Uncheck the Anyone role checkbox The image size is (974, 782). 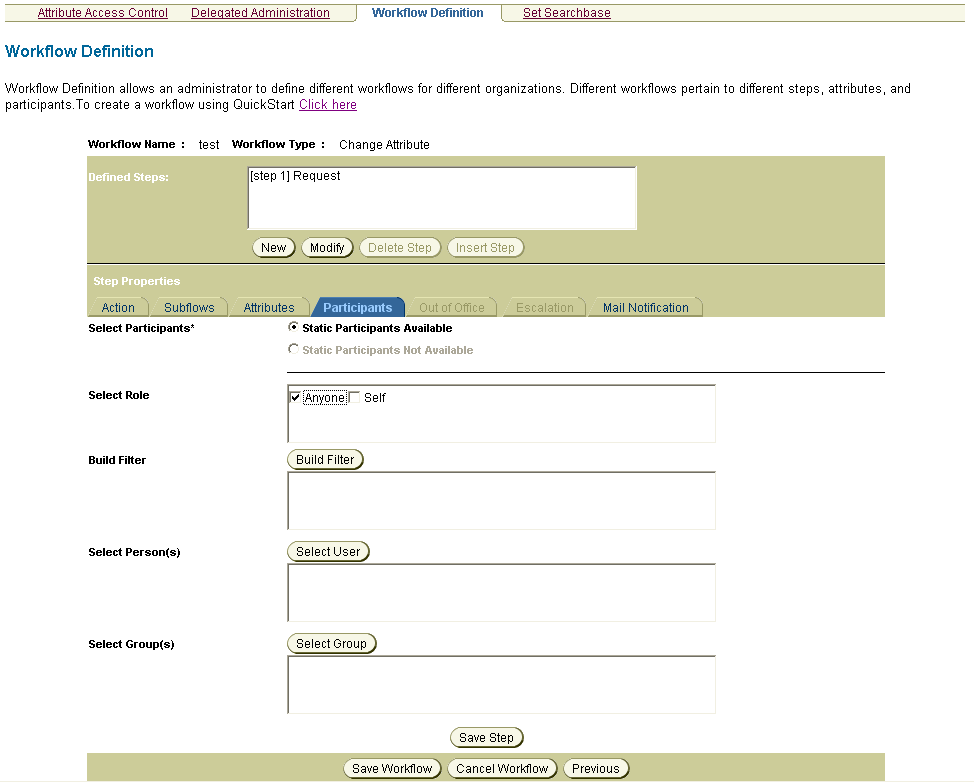[x=295, y=398]
